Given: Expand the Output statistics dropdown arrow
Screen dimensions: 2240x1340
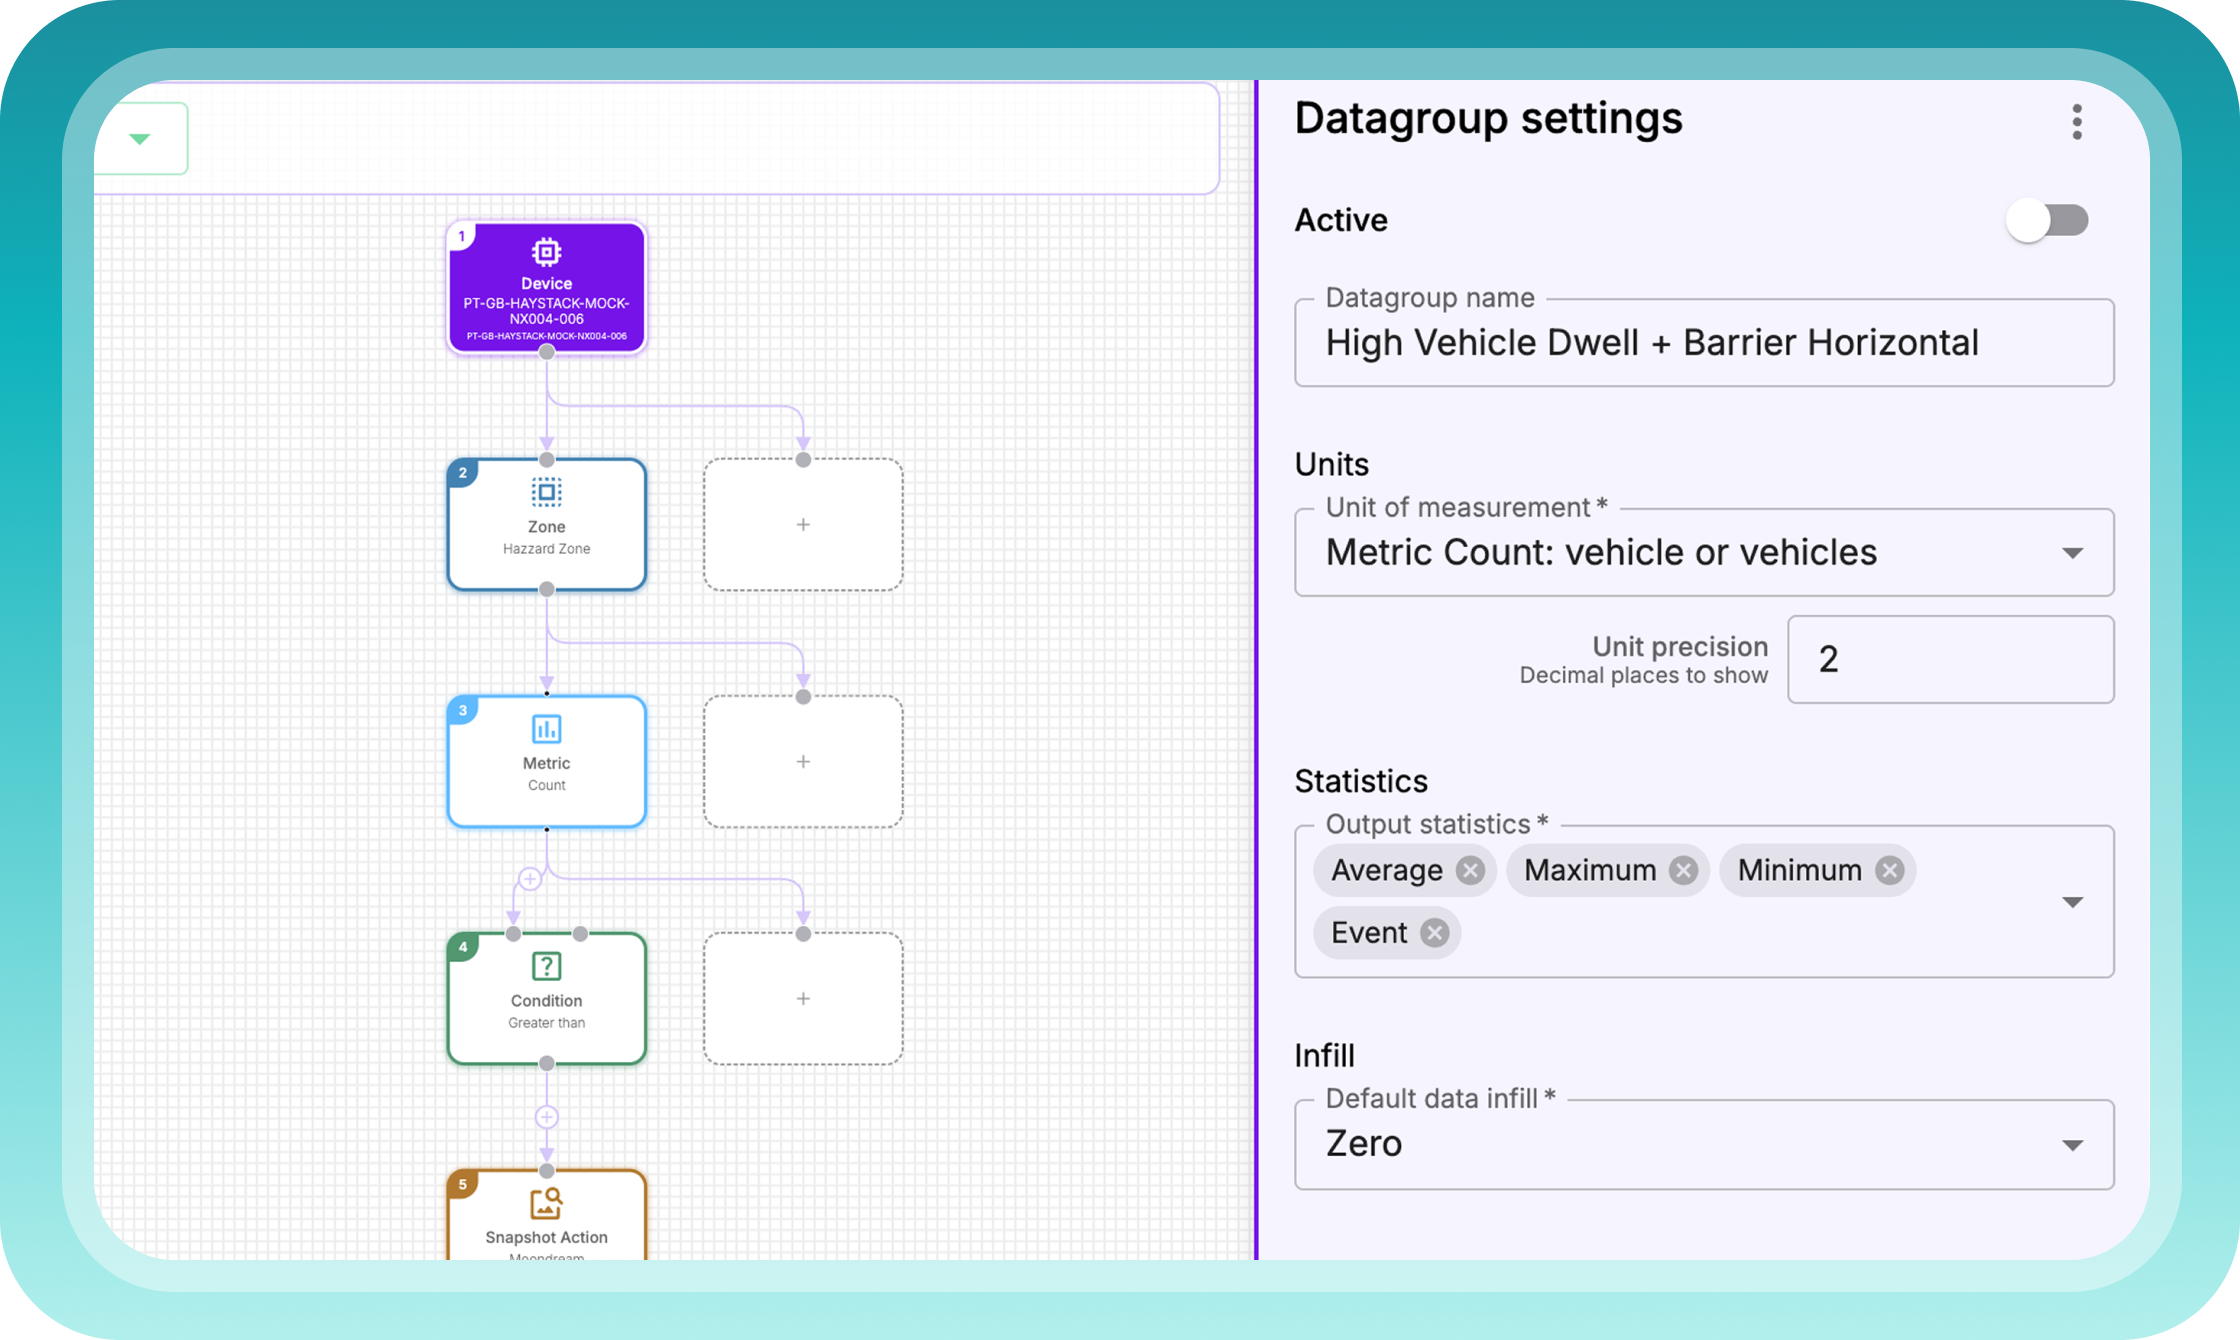Looking at the screenshot, I should 2072,902.
